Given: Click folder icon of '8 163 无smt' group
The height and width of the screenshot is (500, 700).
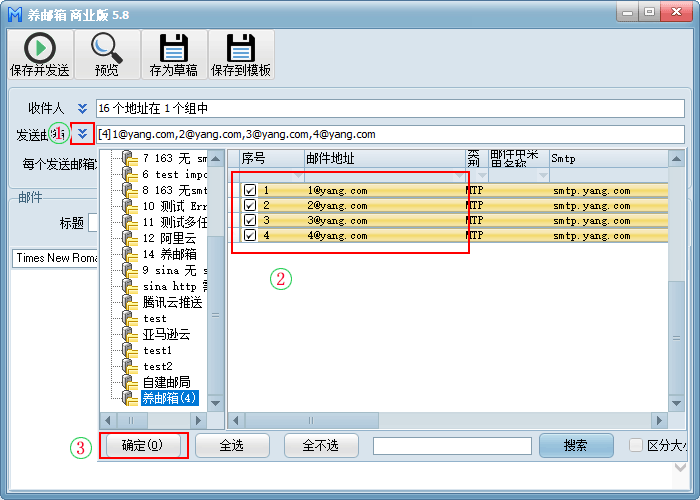Looking at the screenshot, I should coord(130,191).
